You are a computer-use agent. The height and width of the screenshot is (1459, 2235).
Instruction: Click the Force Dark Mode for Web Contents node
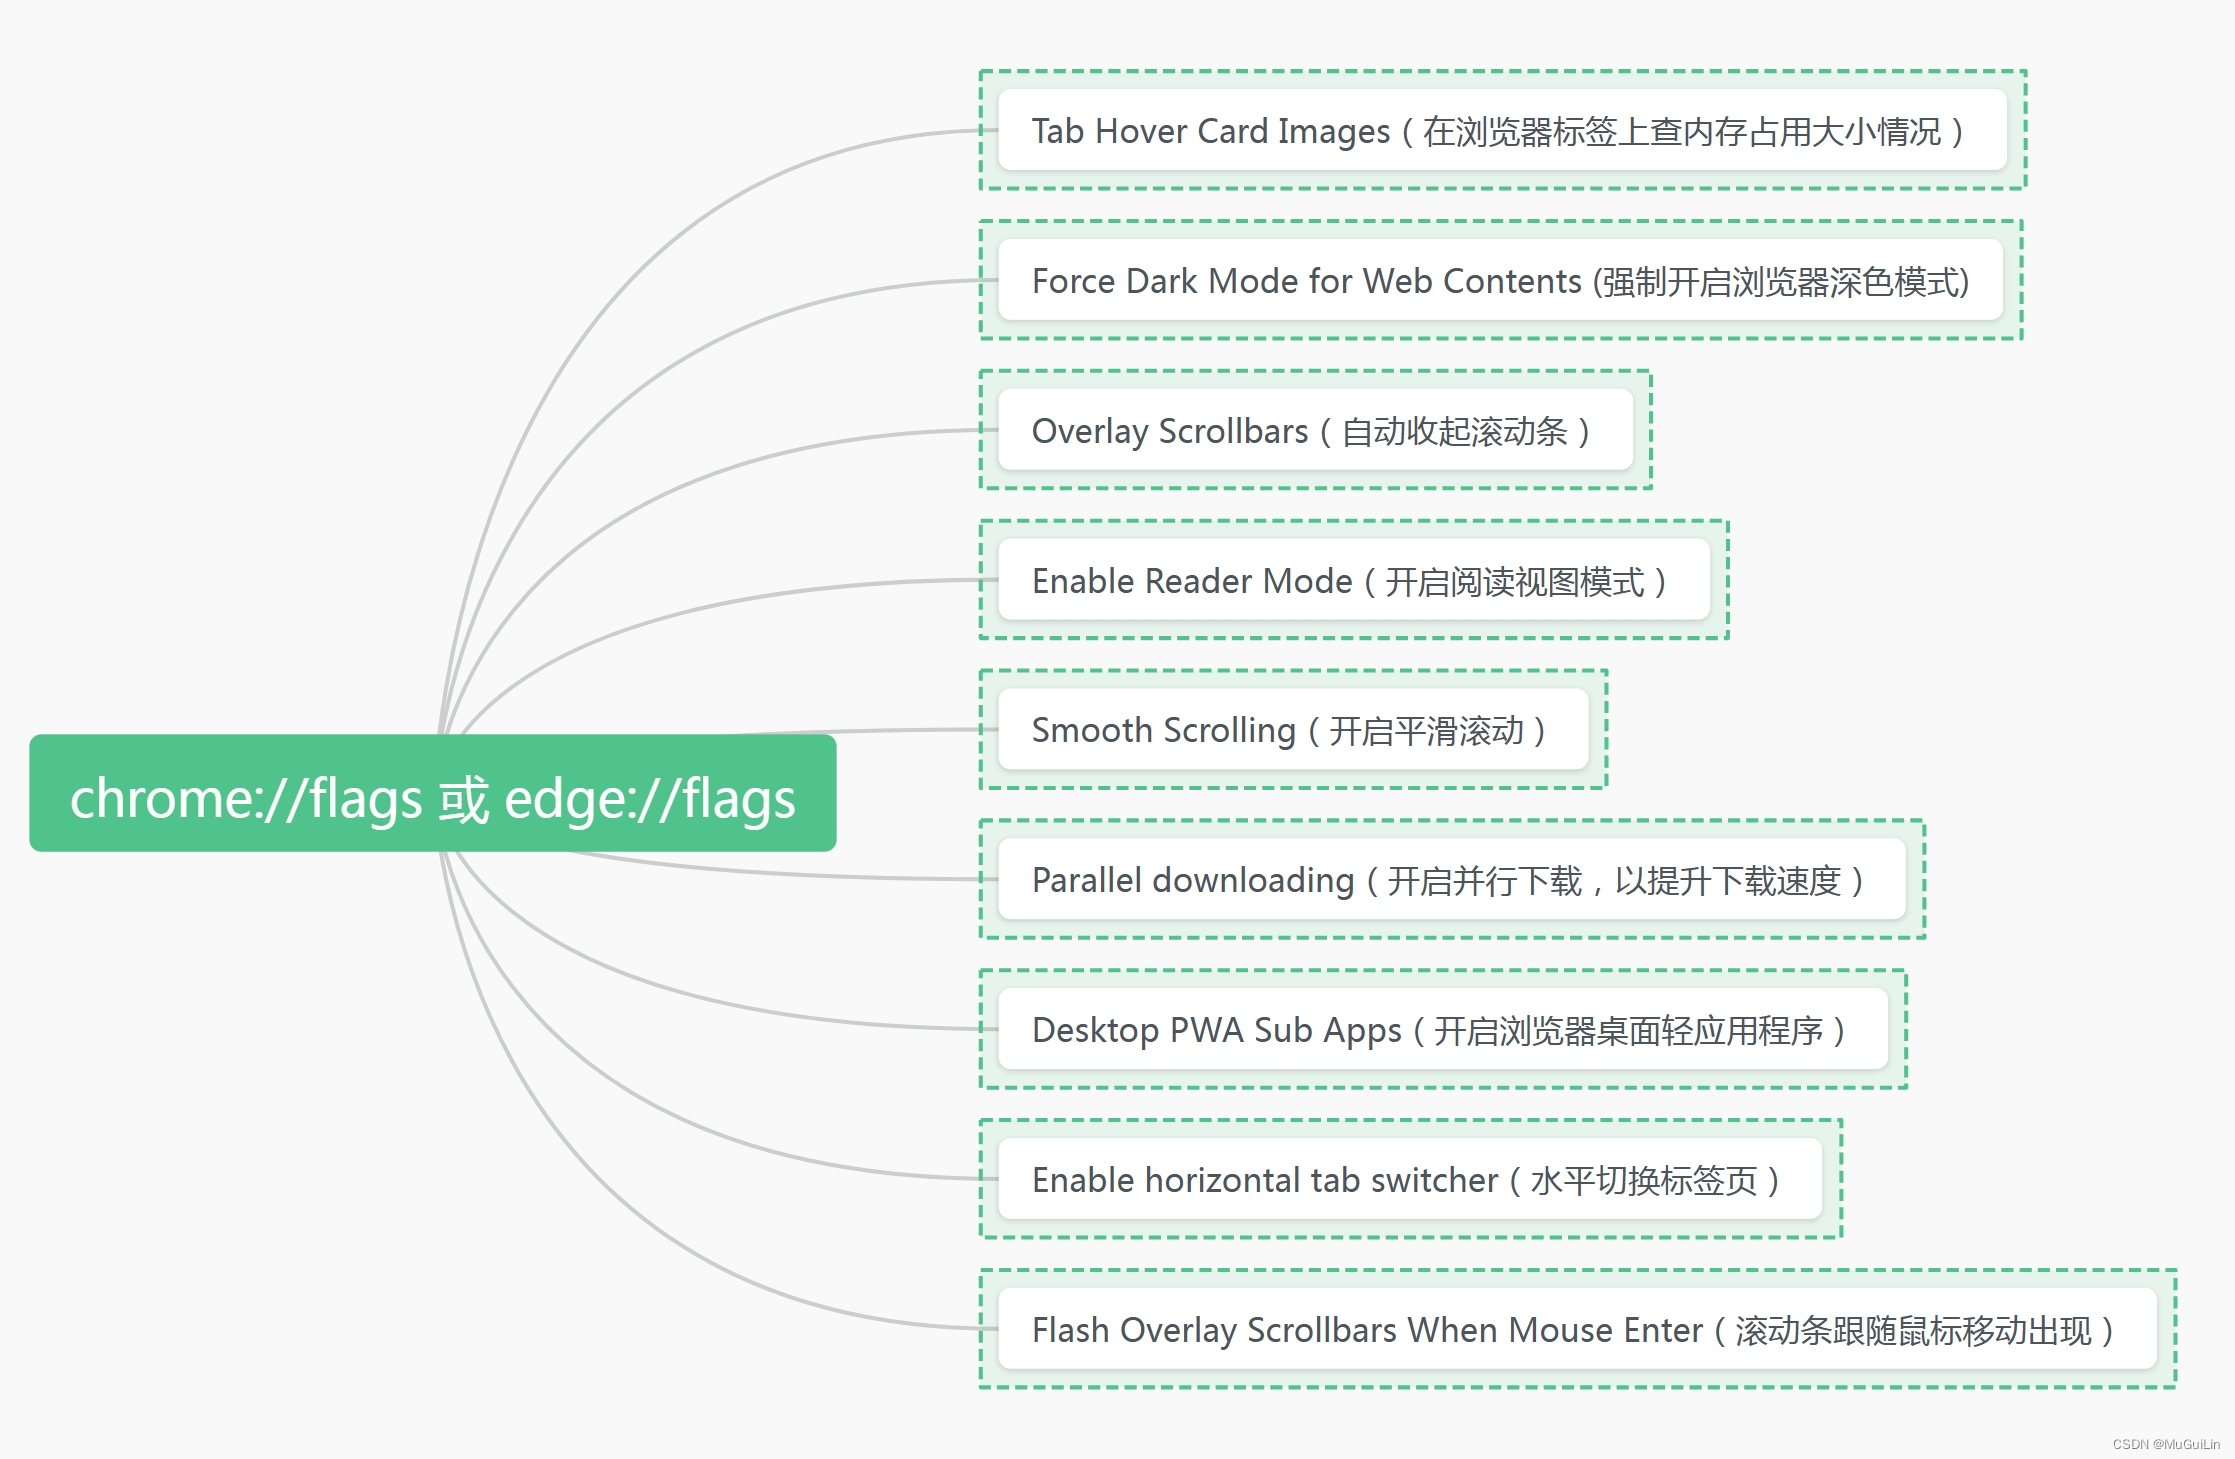(x=1500, y=280)
